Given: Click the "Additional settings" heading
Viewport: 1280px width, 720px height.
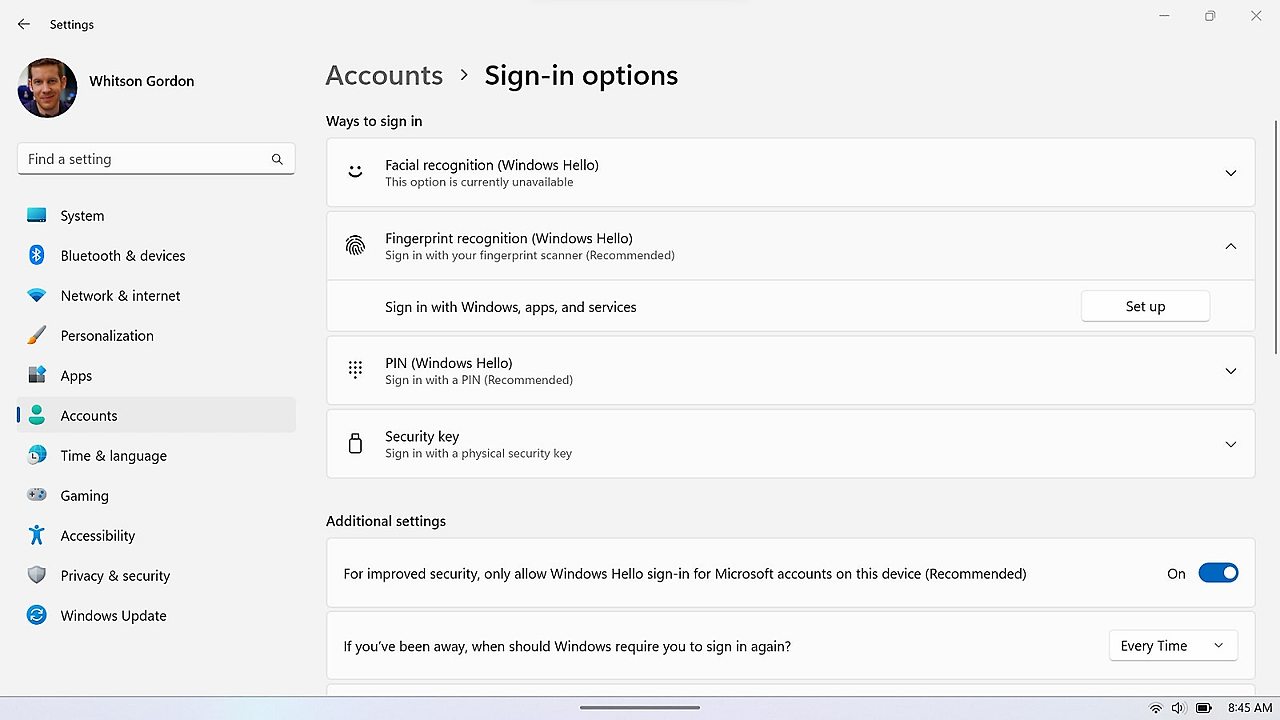Looking at the screenshot, I should [x=386, y=521].
